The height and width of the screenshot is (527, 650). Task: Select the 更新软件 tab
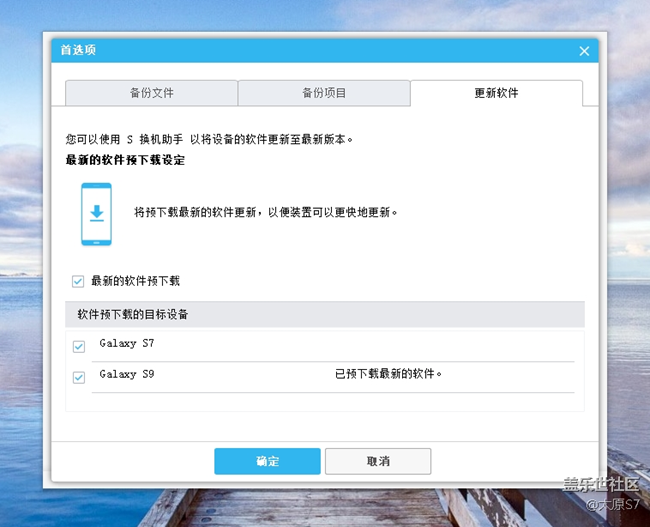[496, 93]
